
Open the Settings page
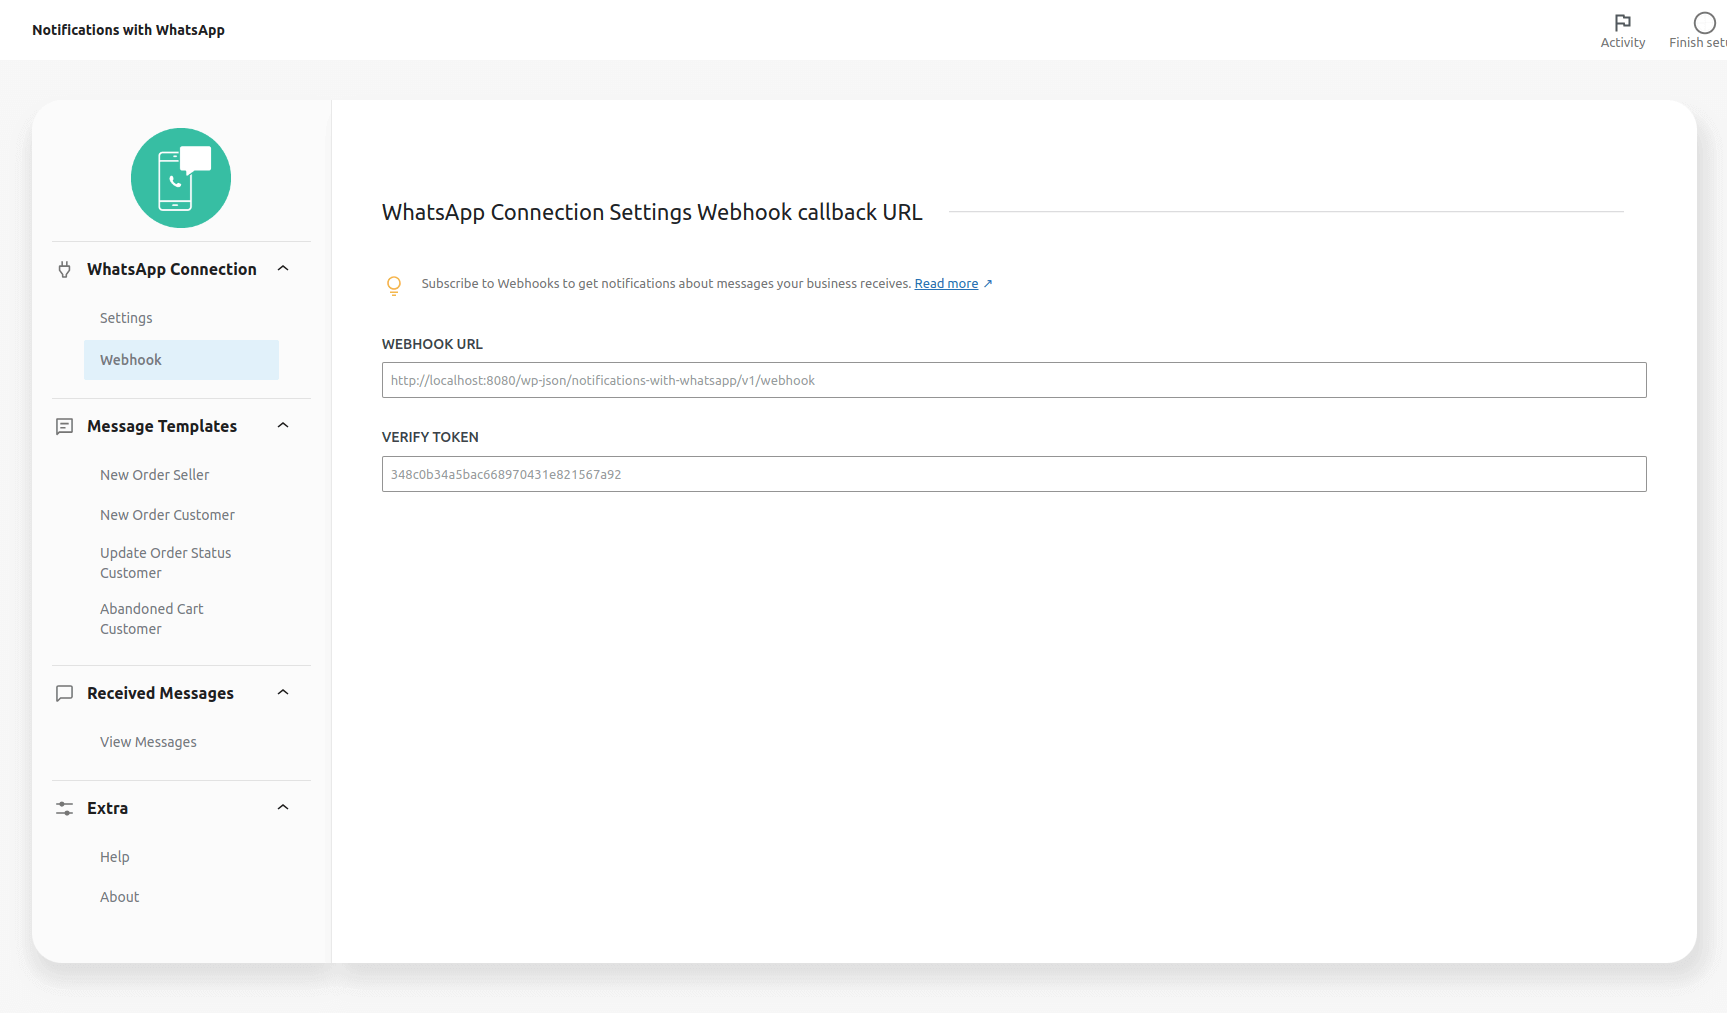(x=126, y=317)
